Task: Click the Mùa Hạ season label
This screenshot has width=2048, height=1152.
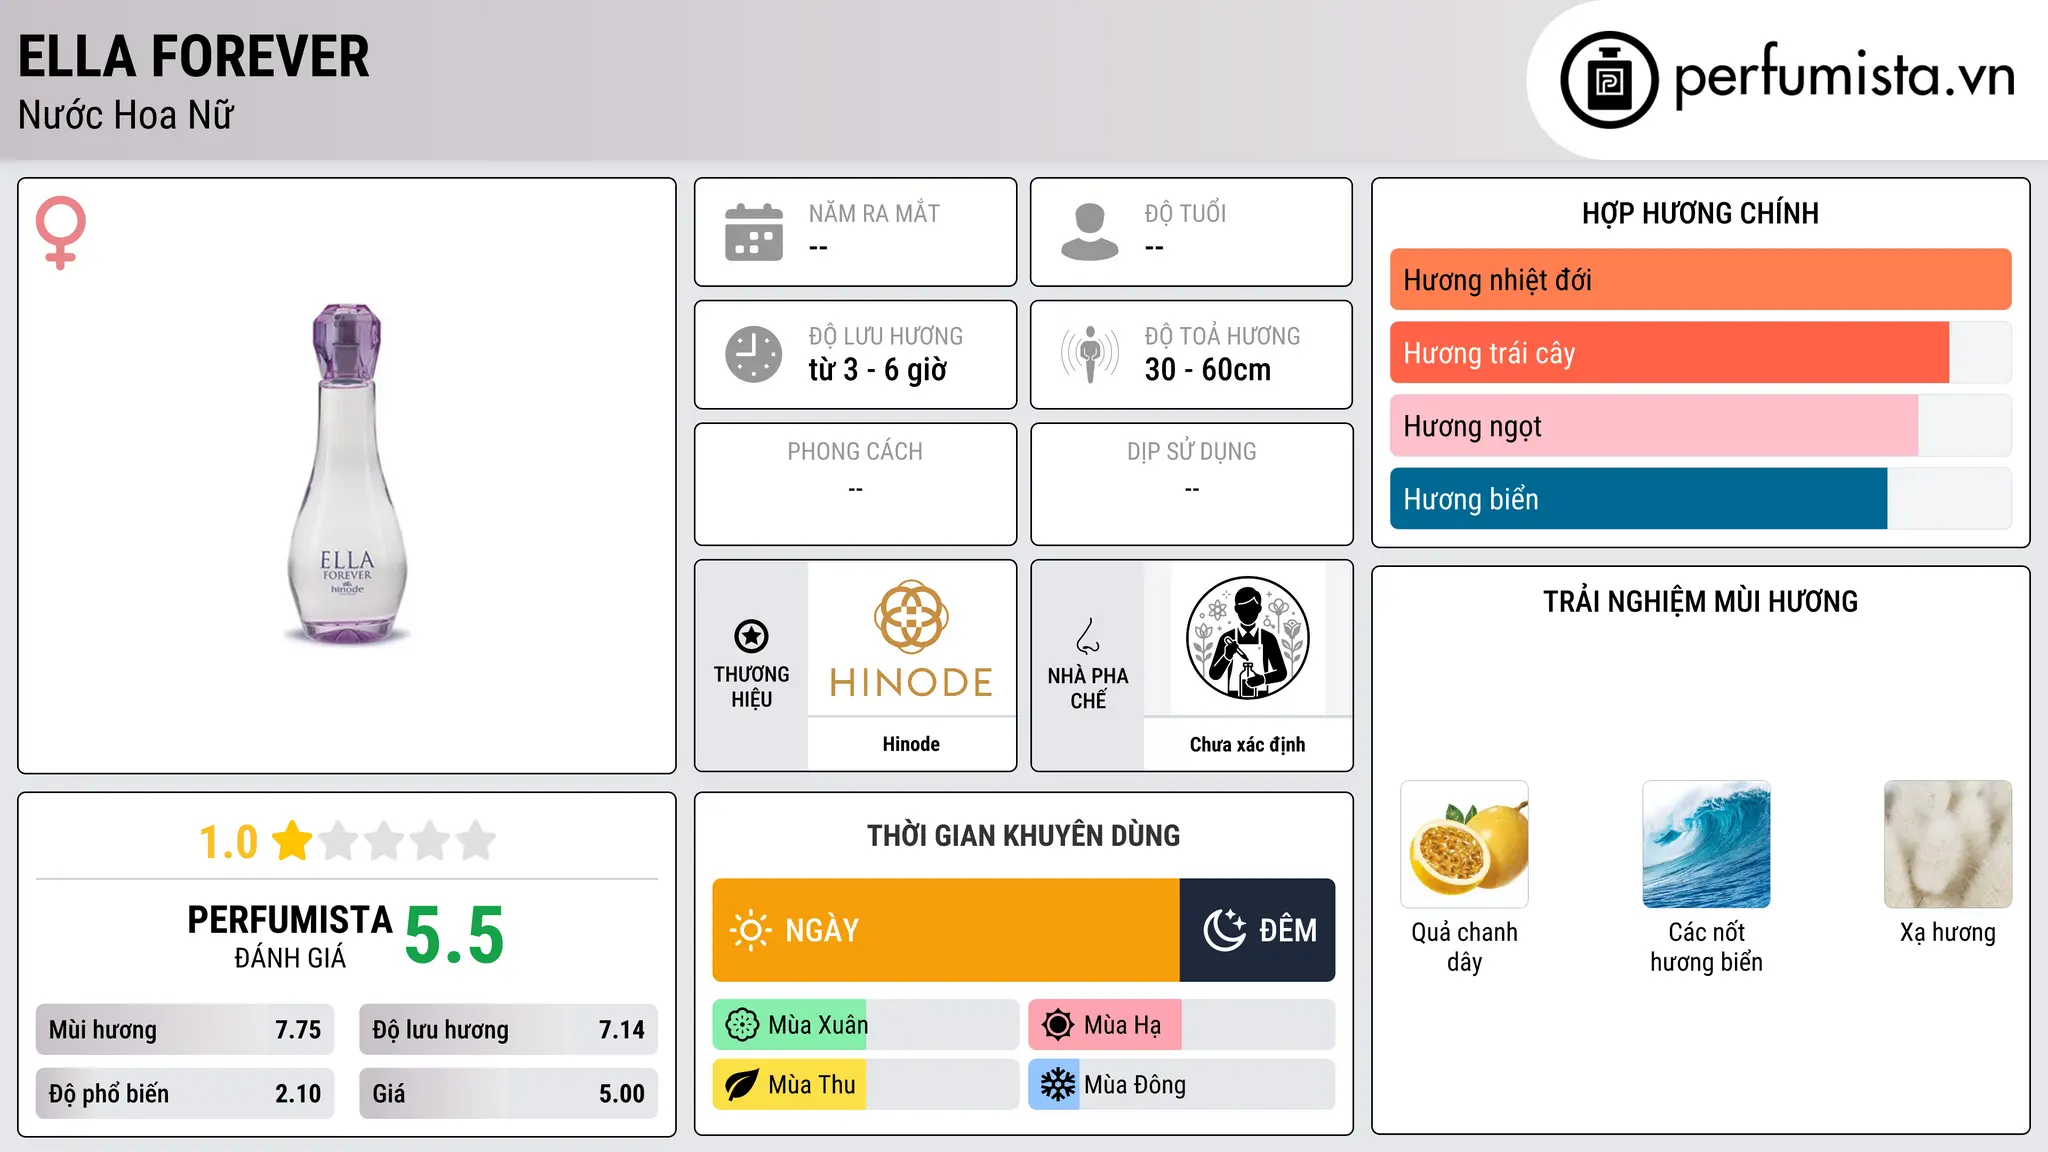Action: [x=1122, y=1025]
